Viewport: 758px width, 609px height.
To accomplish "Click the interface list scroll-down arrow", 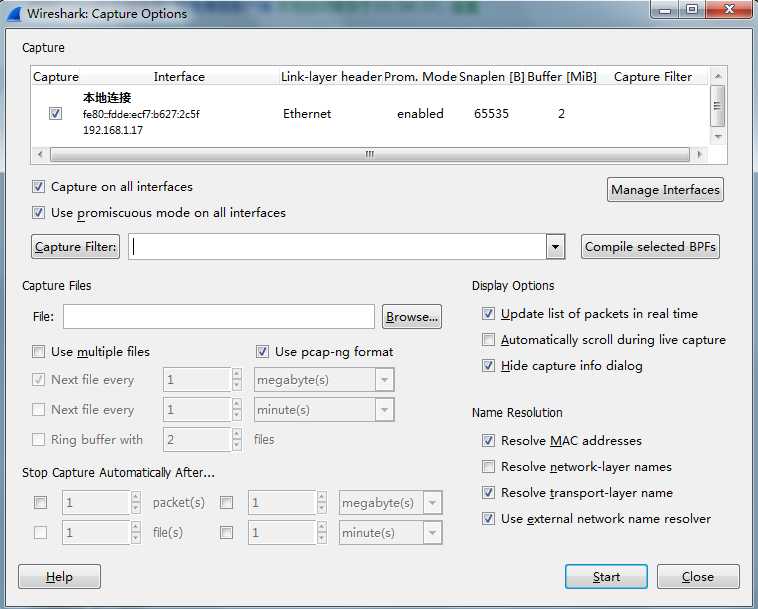I will 718,137.
